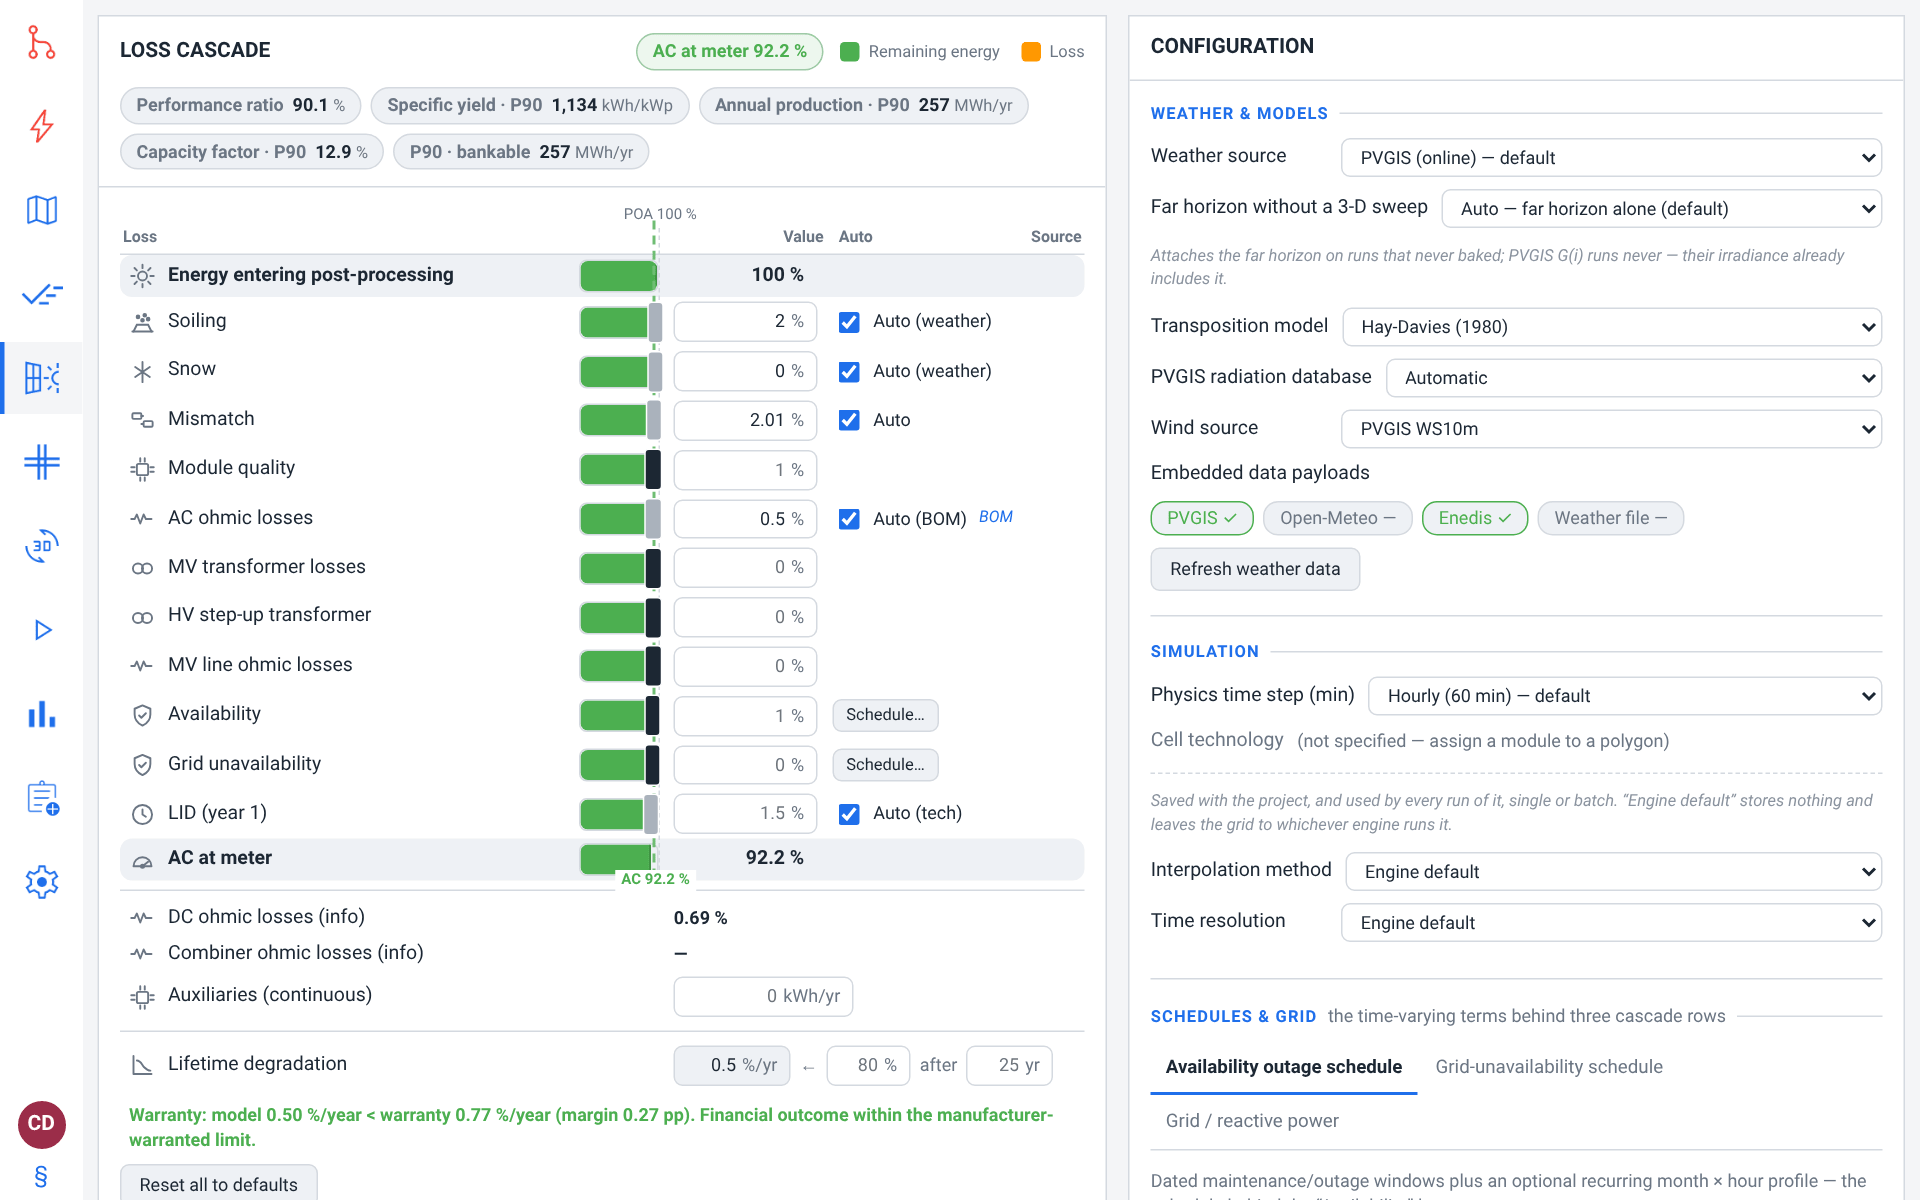Click the Soiling row icon

click(142, 322)
